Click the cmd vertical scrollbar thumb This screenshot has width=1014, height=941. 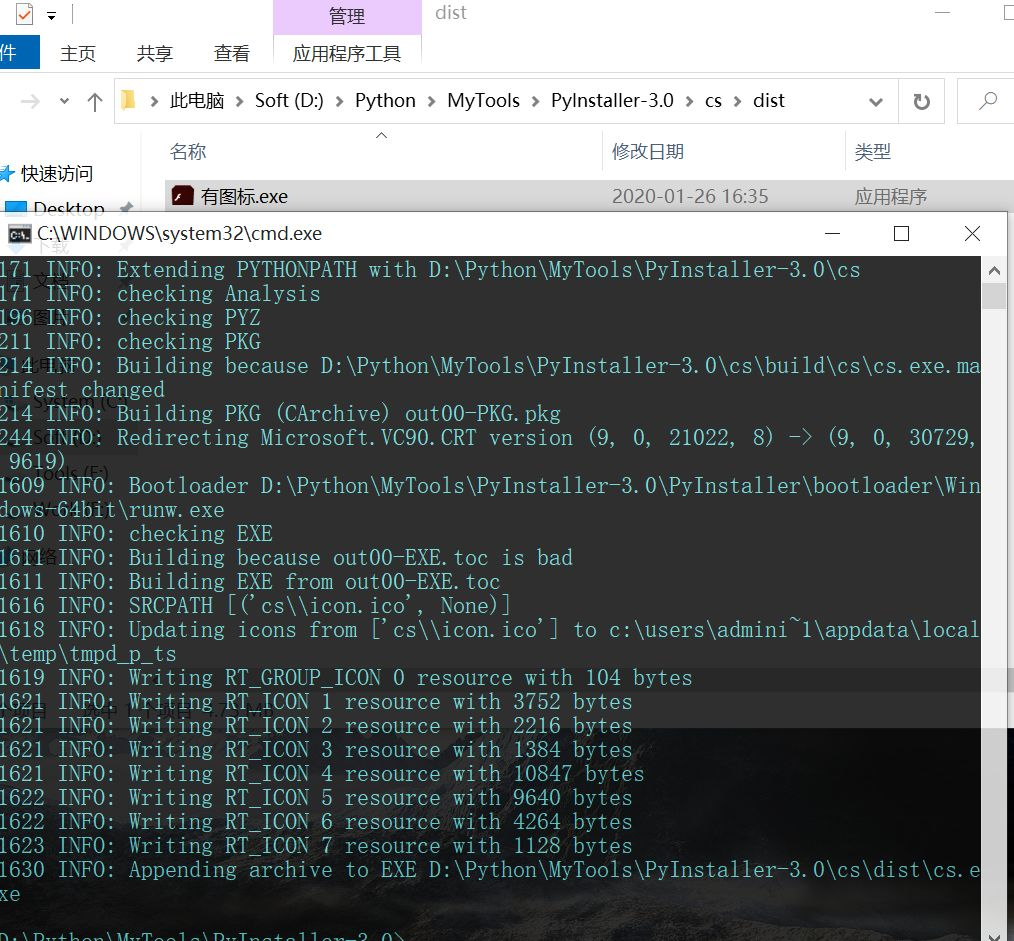(995, 297)
